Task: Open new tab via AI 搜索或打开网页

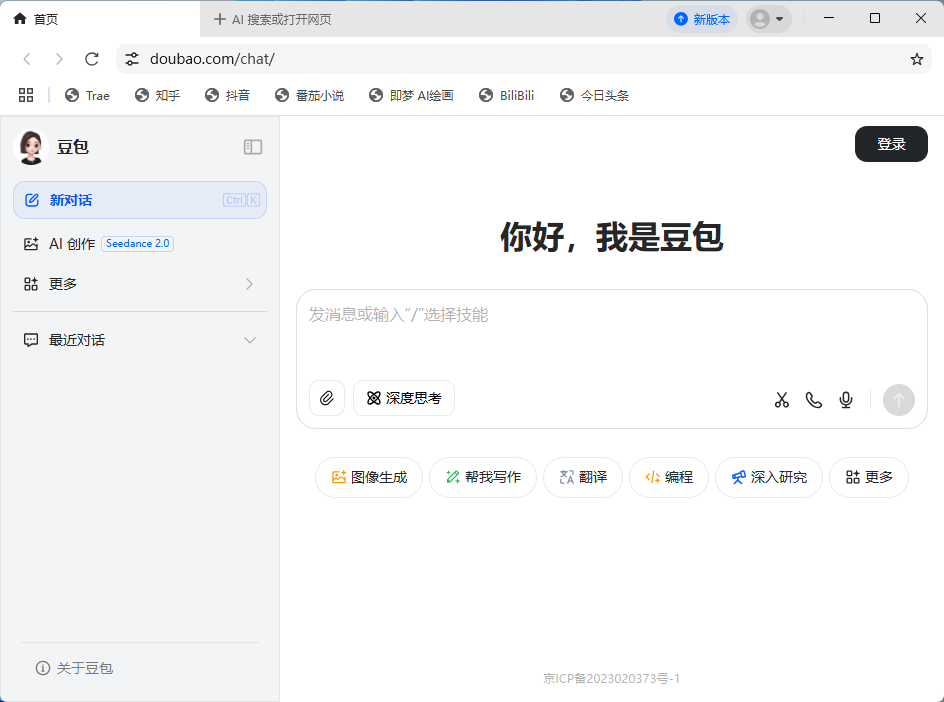Action: pos(272,19)
